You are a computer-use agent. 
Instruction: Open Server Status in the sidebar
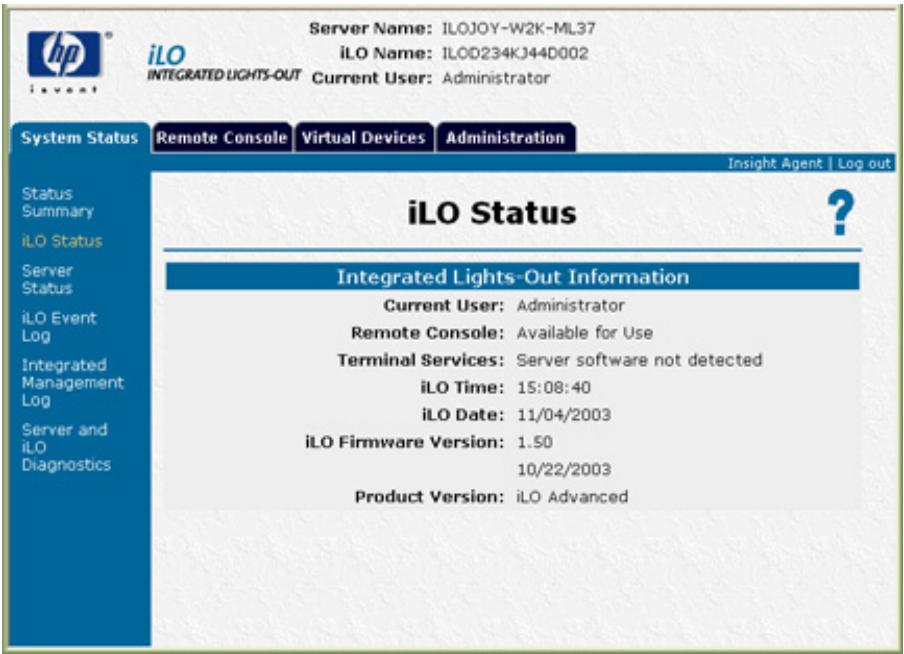click(x=47, y=279)
